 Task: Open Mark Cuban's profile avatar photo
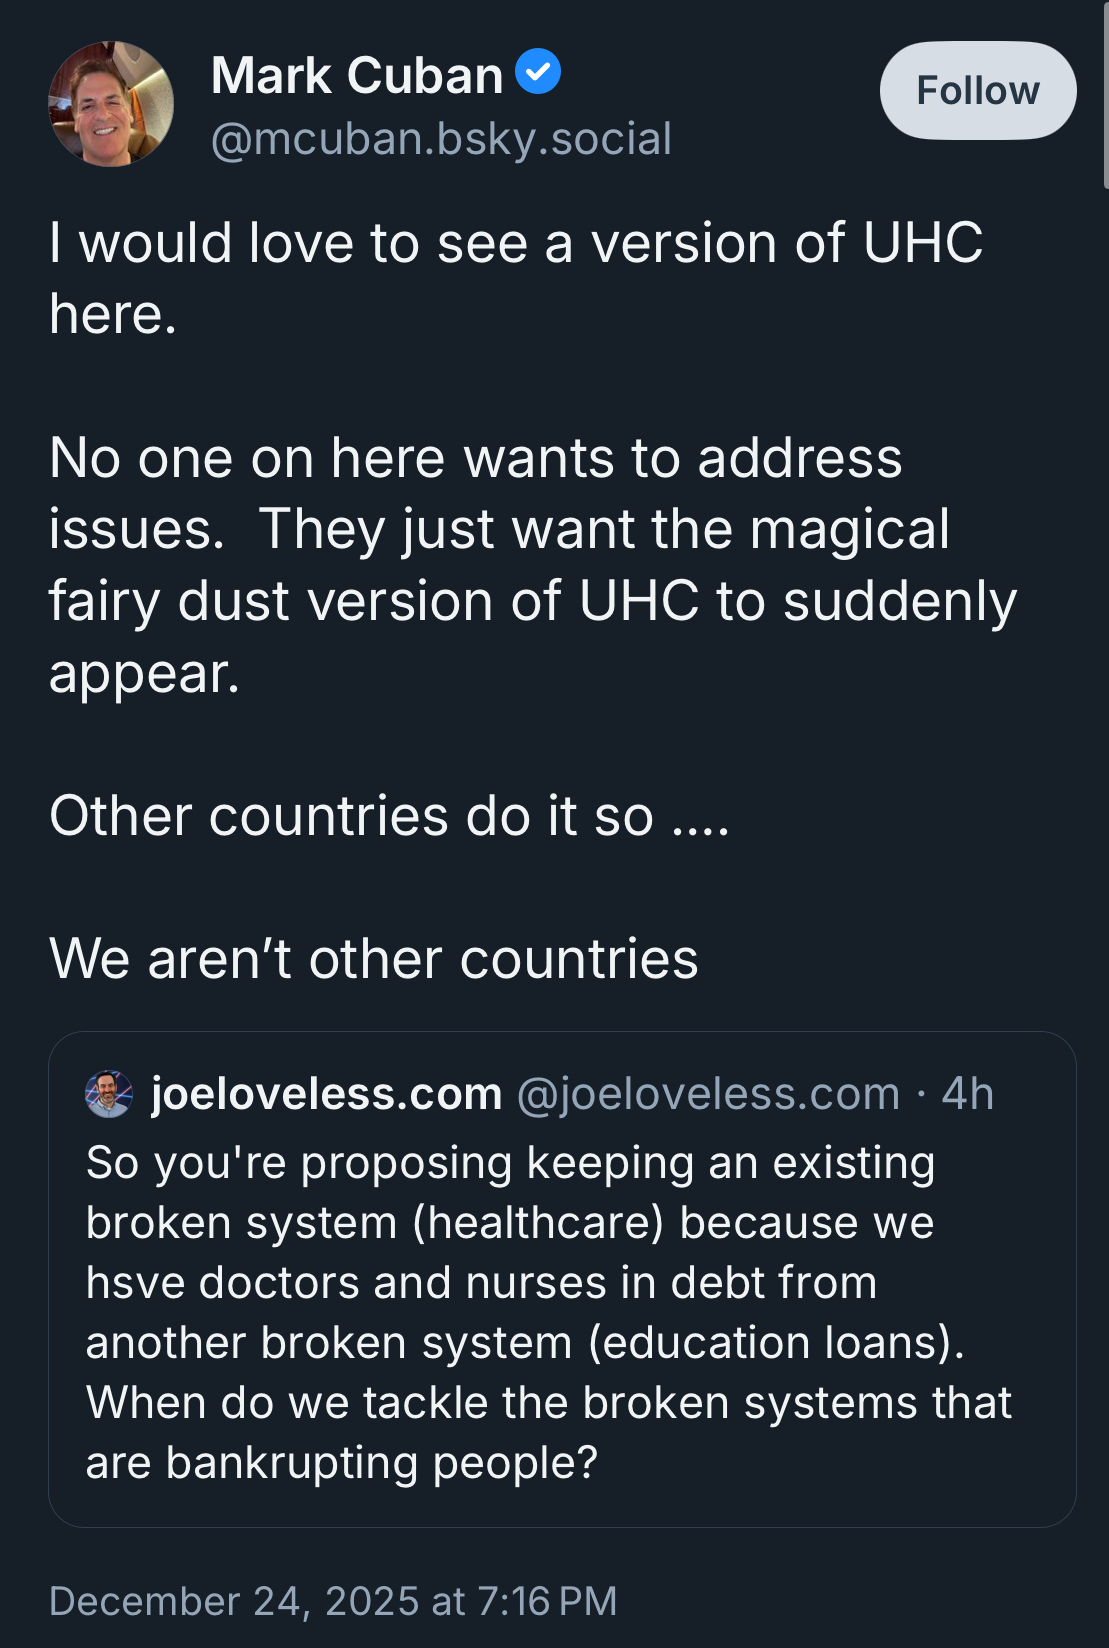[111, 104]
